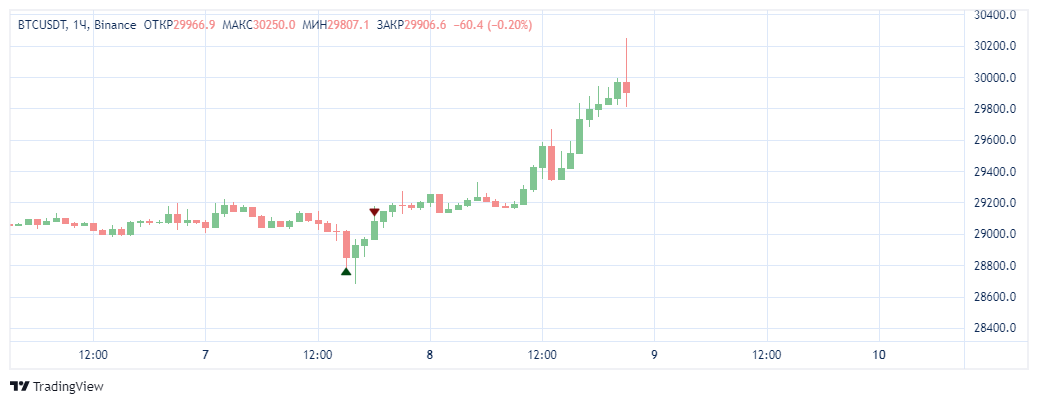Click the 30400.0 price axis label
Viewport: 1038px width, 404px height.
point(996,15)
